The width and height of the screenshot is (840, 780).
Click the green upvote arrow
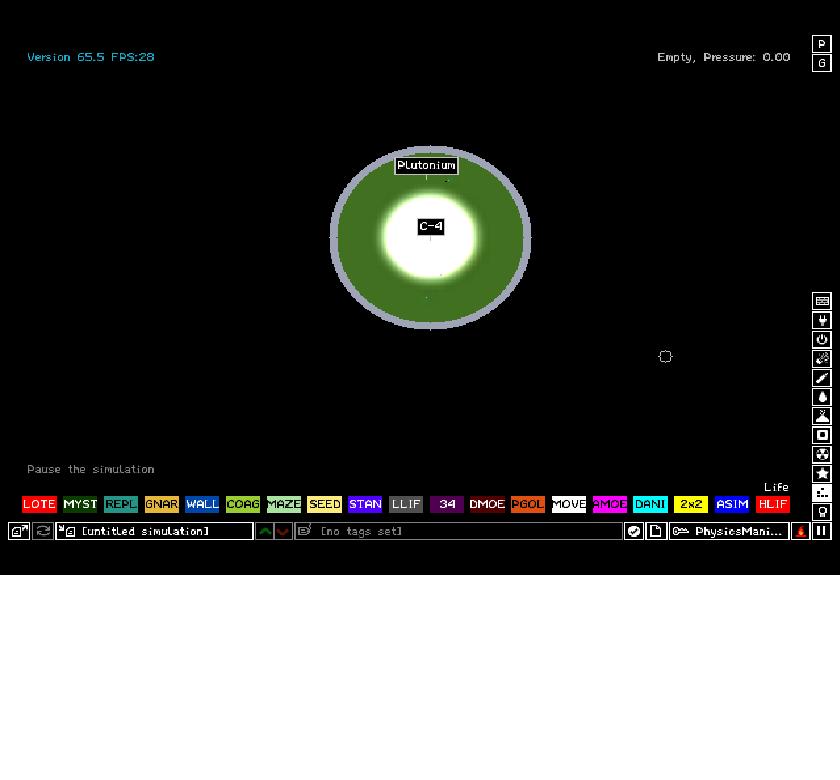(x=265, y=531)
